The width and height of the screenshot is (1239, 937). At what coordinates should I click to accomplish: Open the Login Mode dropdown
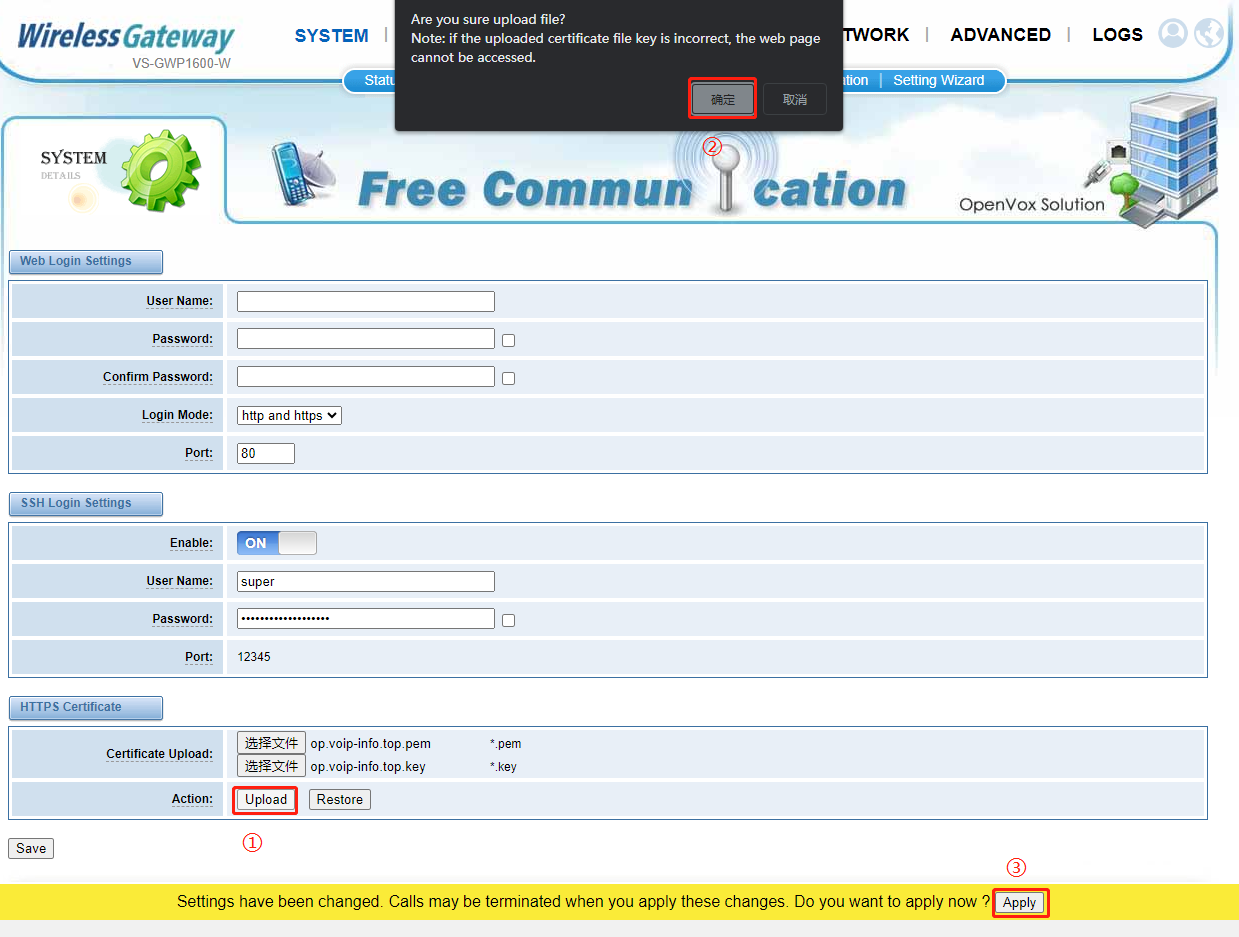click(289, 415)
